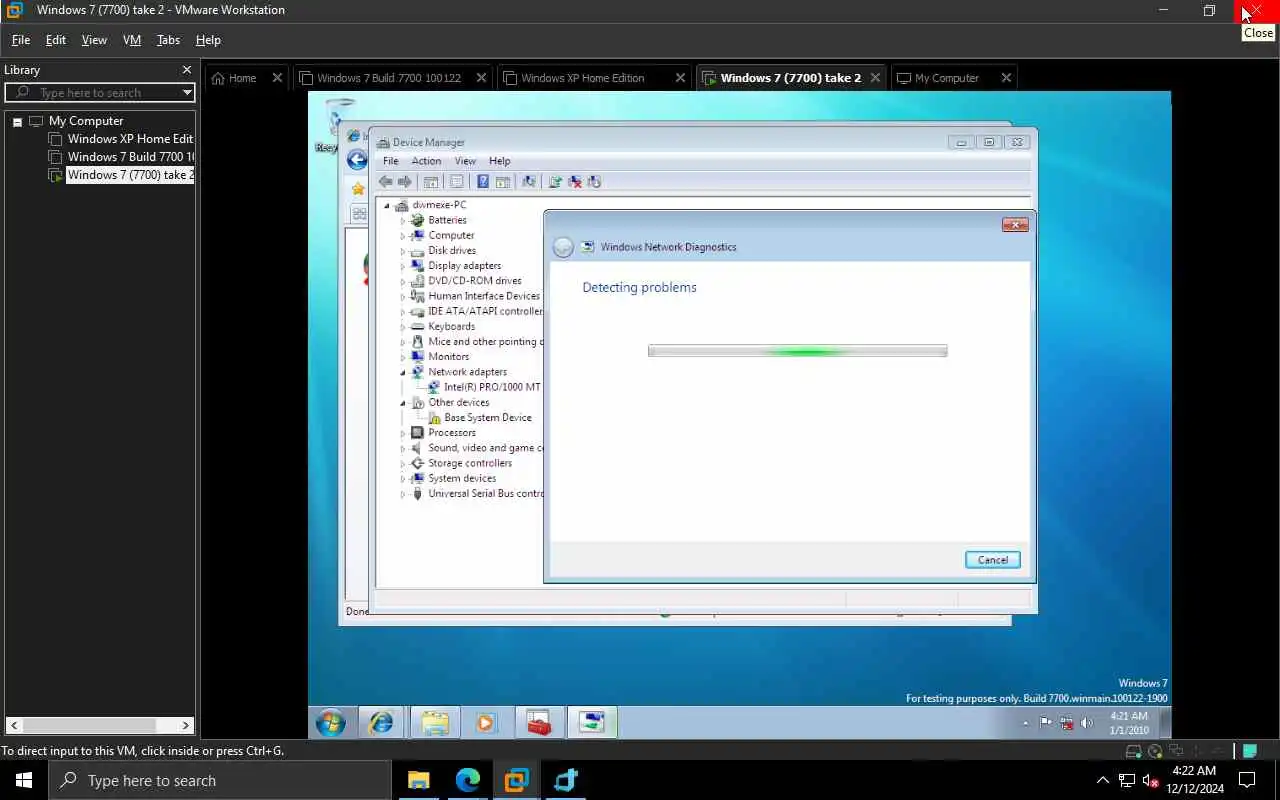Open File Explorer on the host taskbar
The height and width of the screenshot is (800, 1280).
(418, 780)
